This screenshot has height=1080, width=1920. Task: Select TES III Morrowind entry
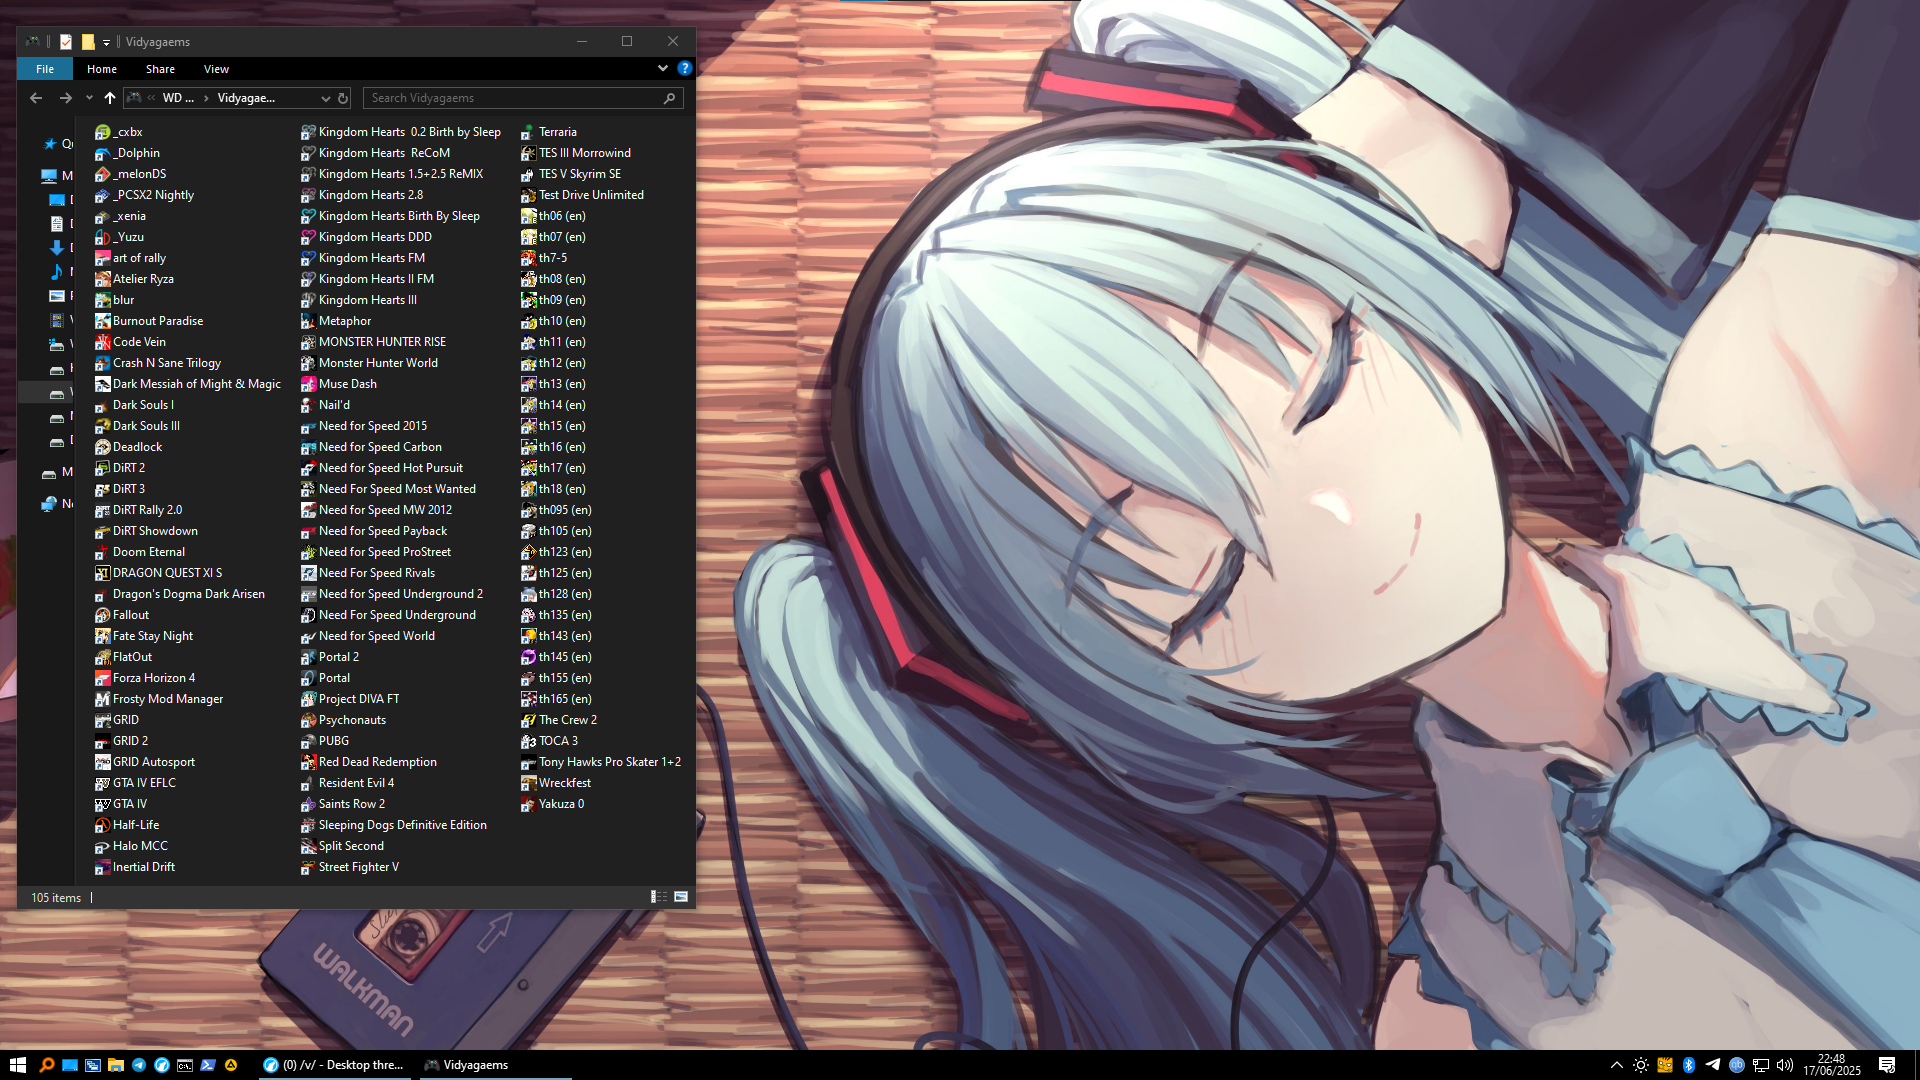[576, 153]
